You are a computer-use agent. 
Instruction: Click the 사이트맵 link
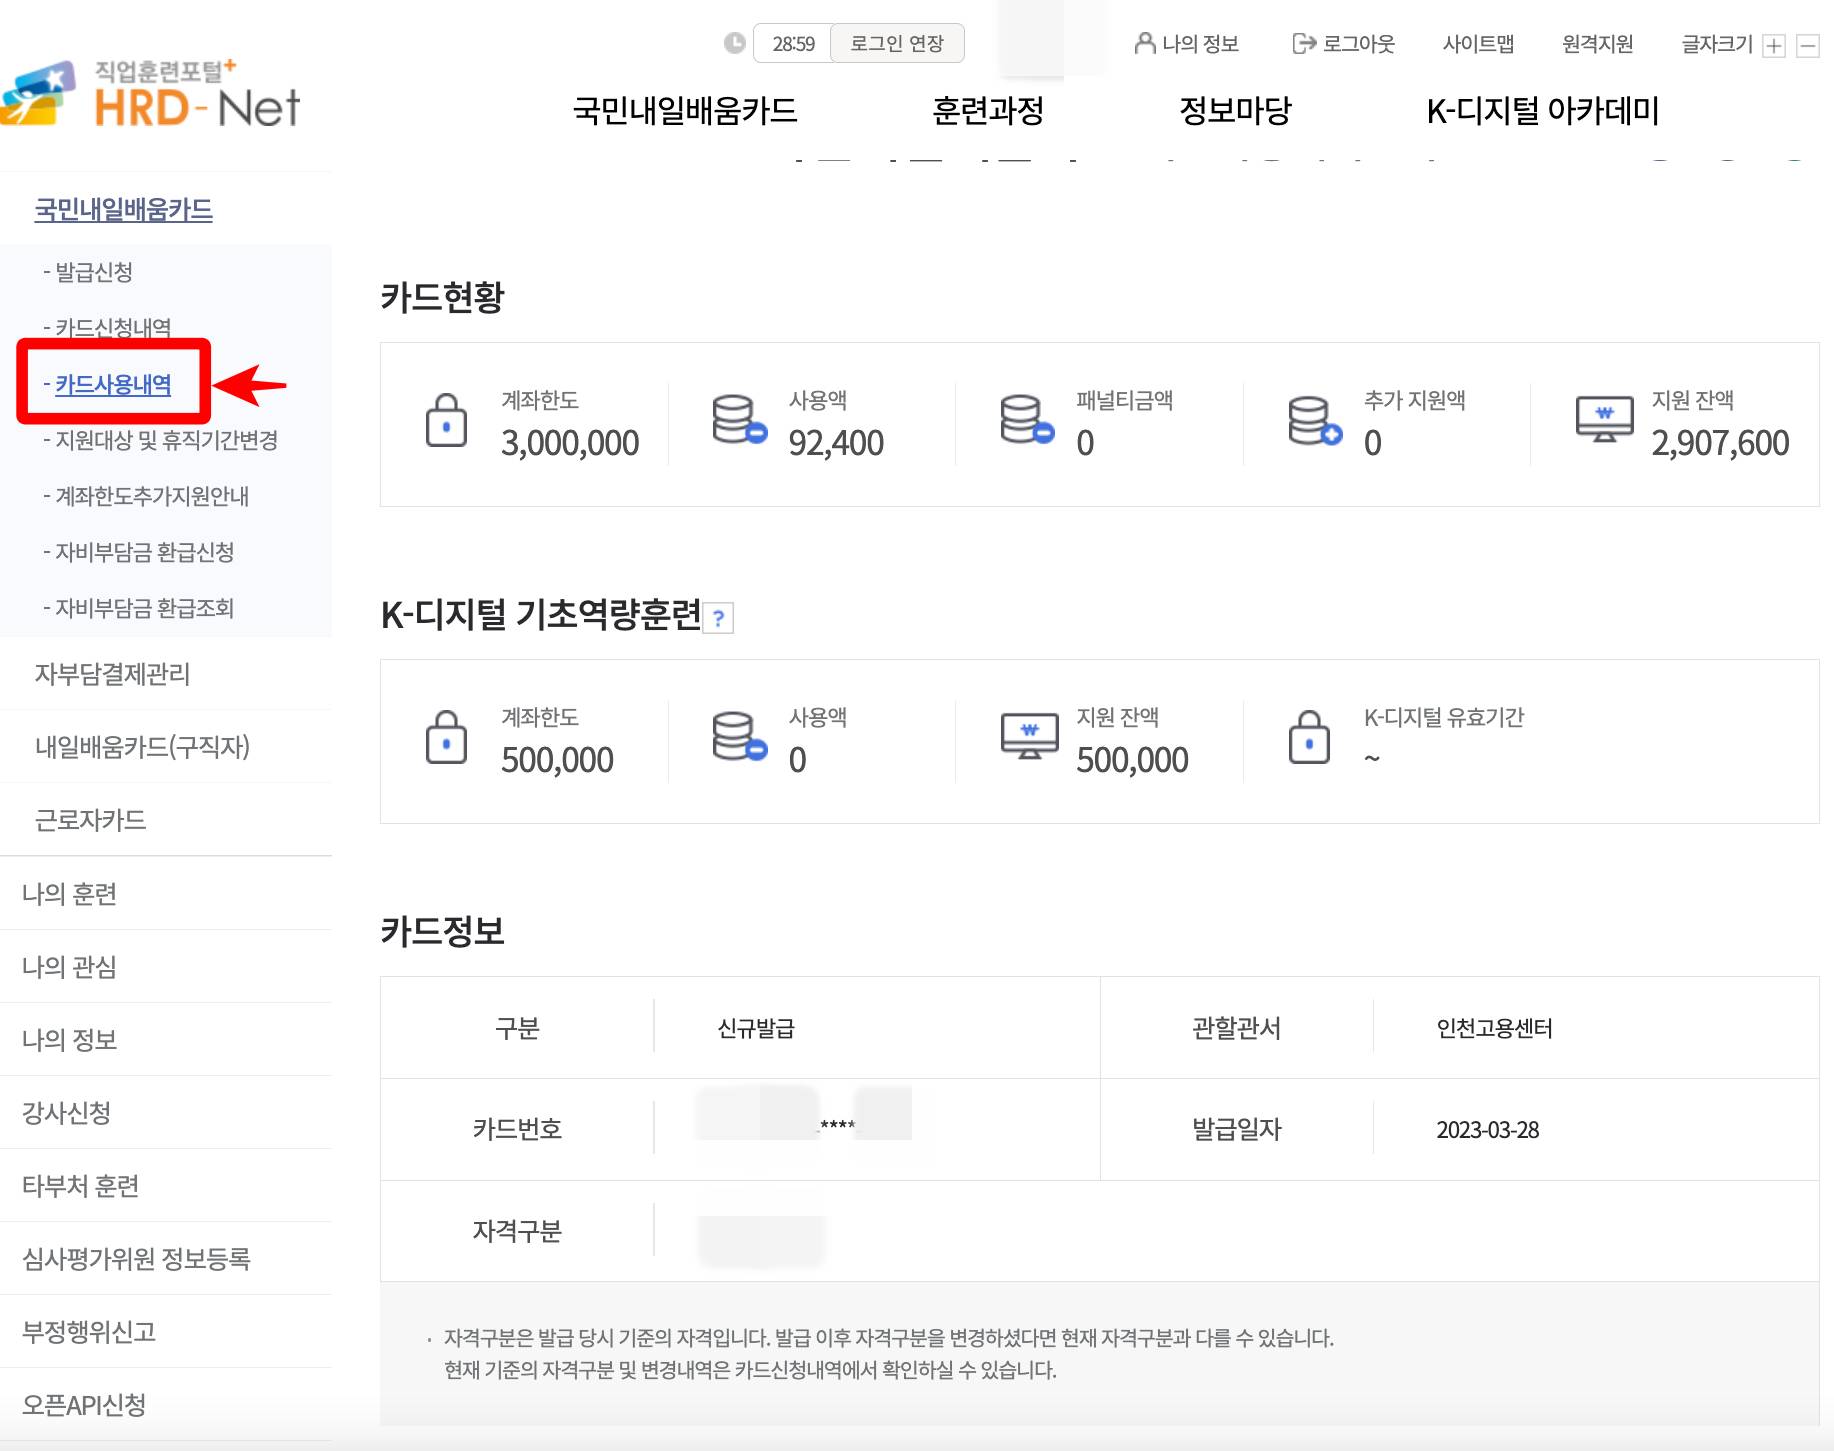pos(1480,43)
